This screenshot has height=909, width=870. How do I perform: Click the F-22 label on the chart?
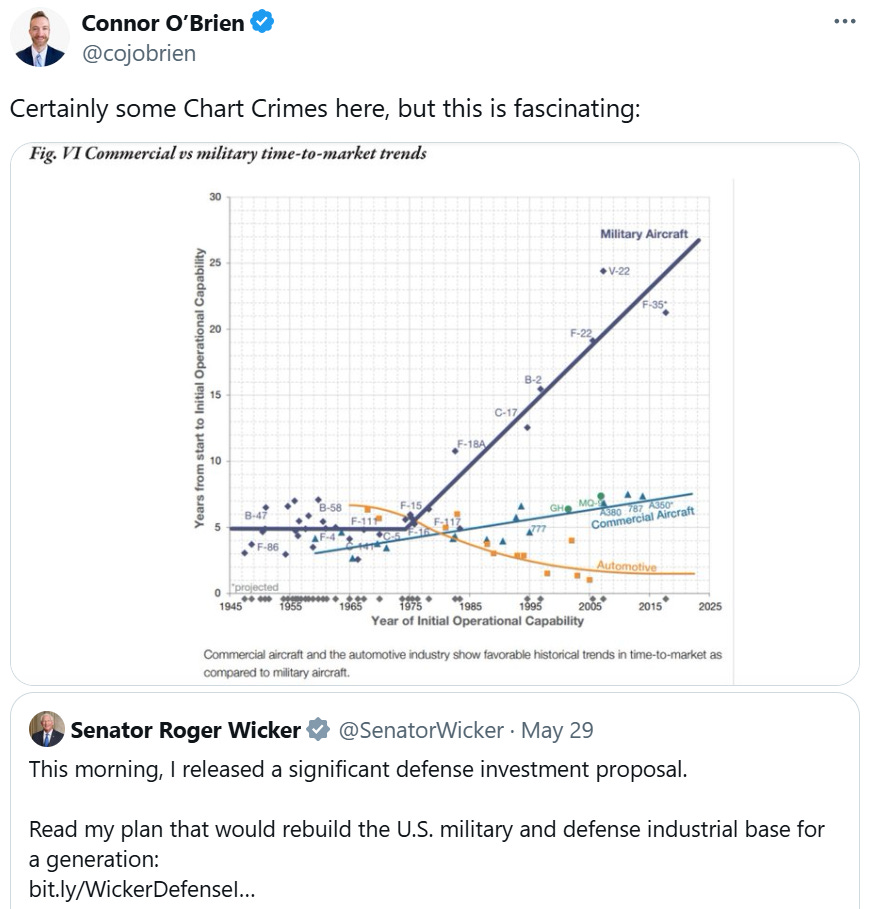pos(581,332)
